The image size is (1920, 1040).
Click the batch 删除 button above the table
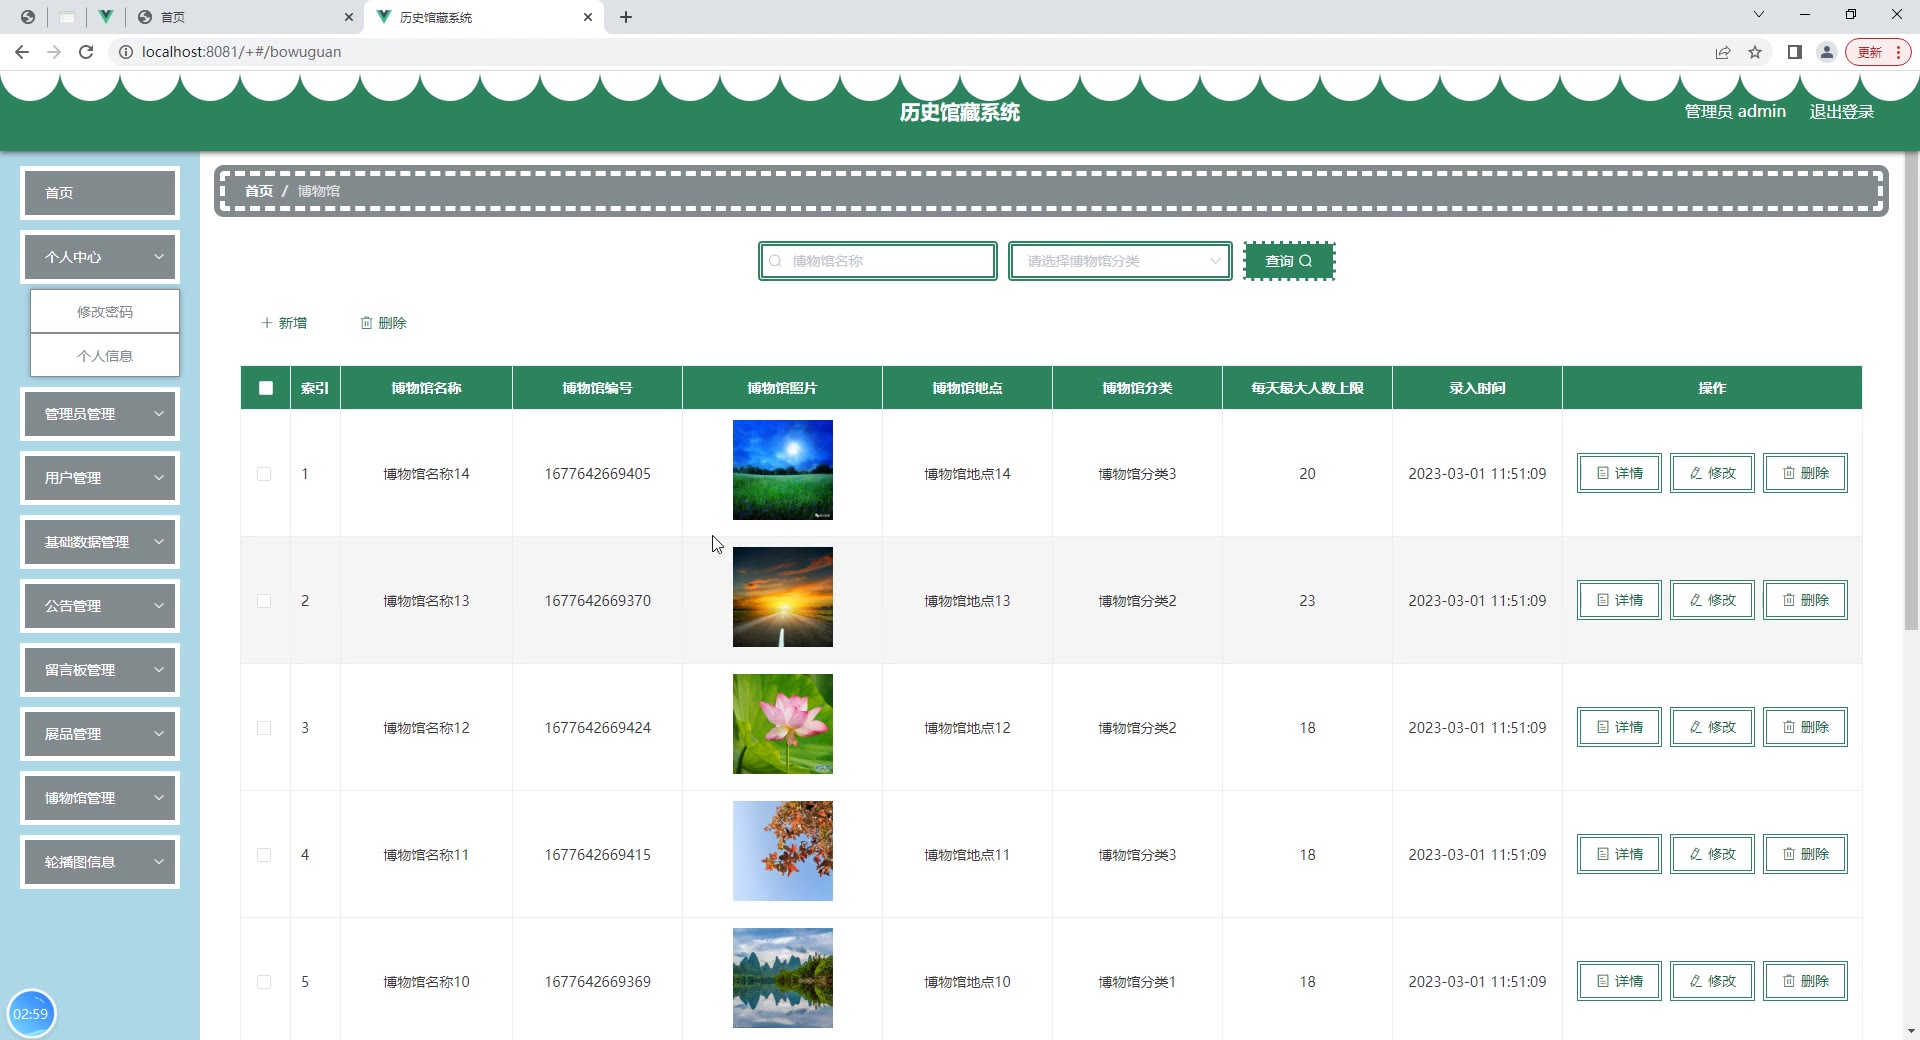click(x=383, y=323)
